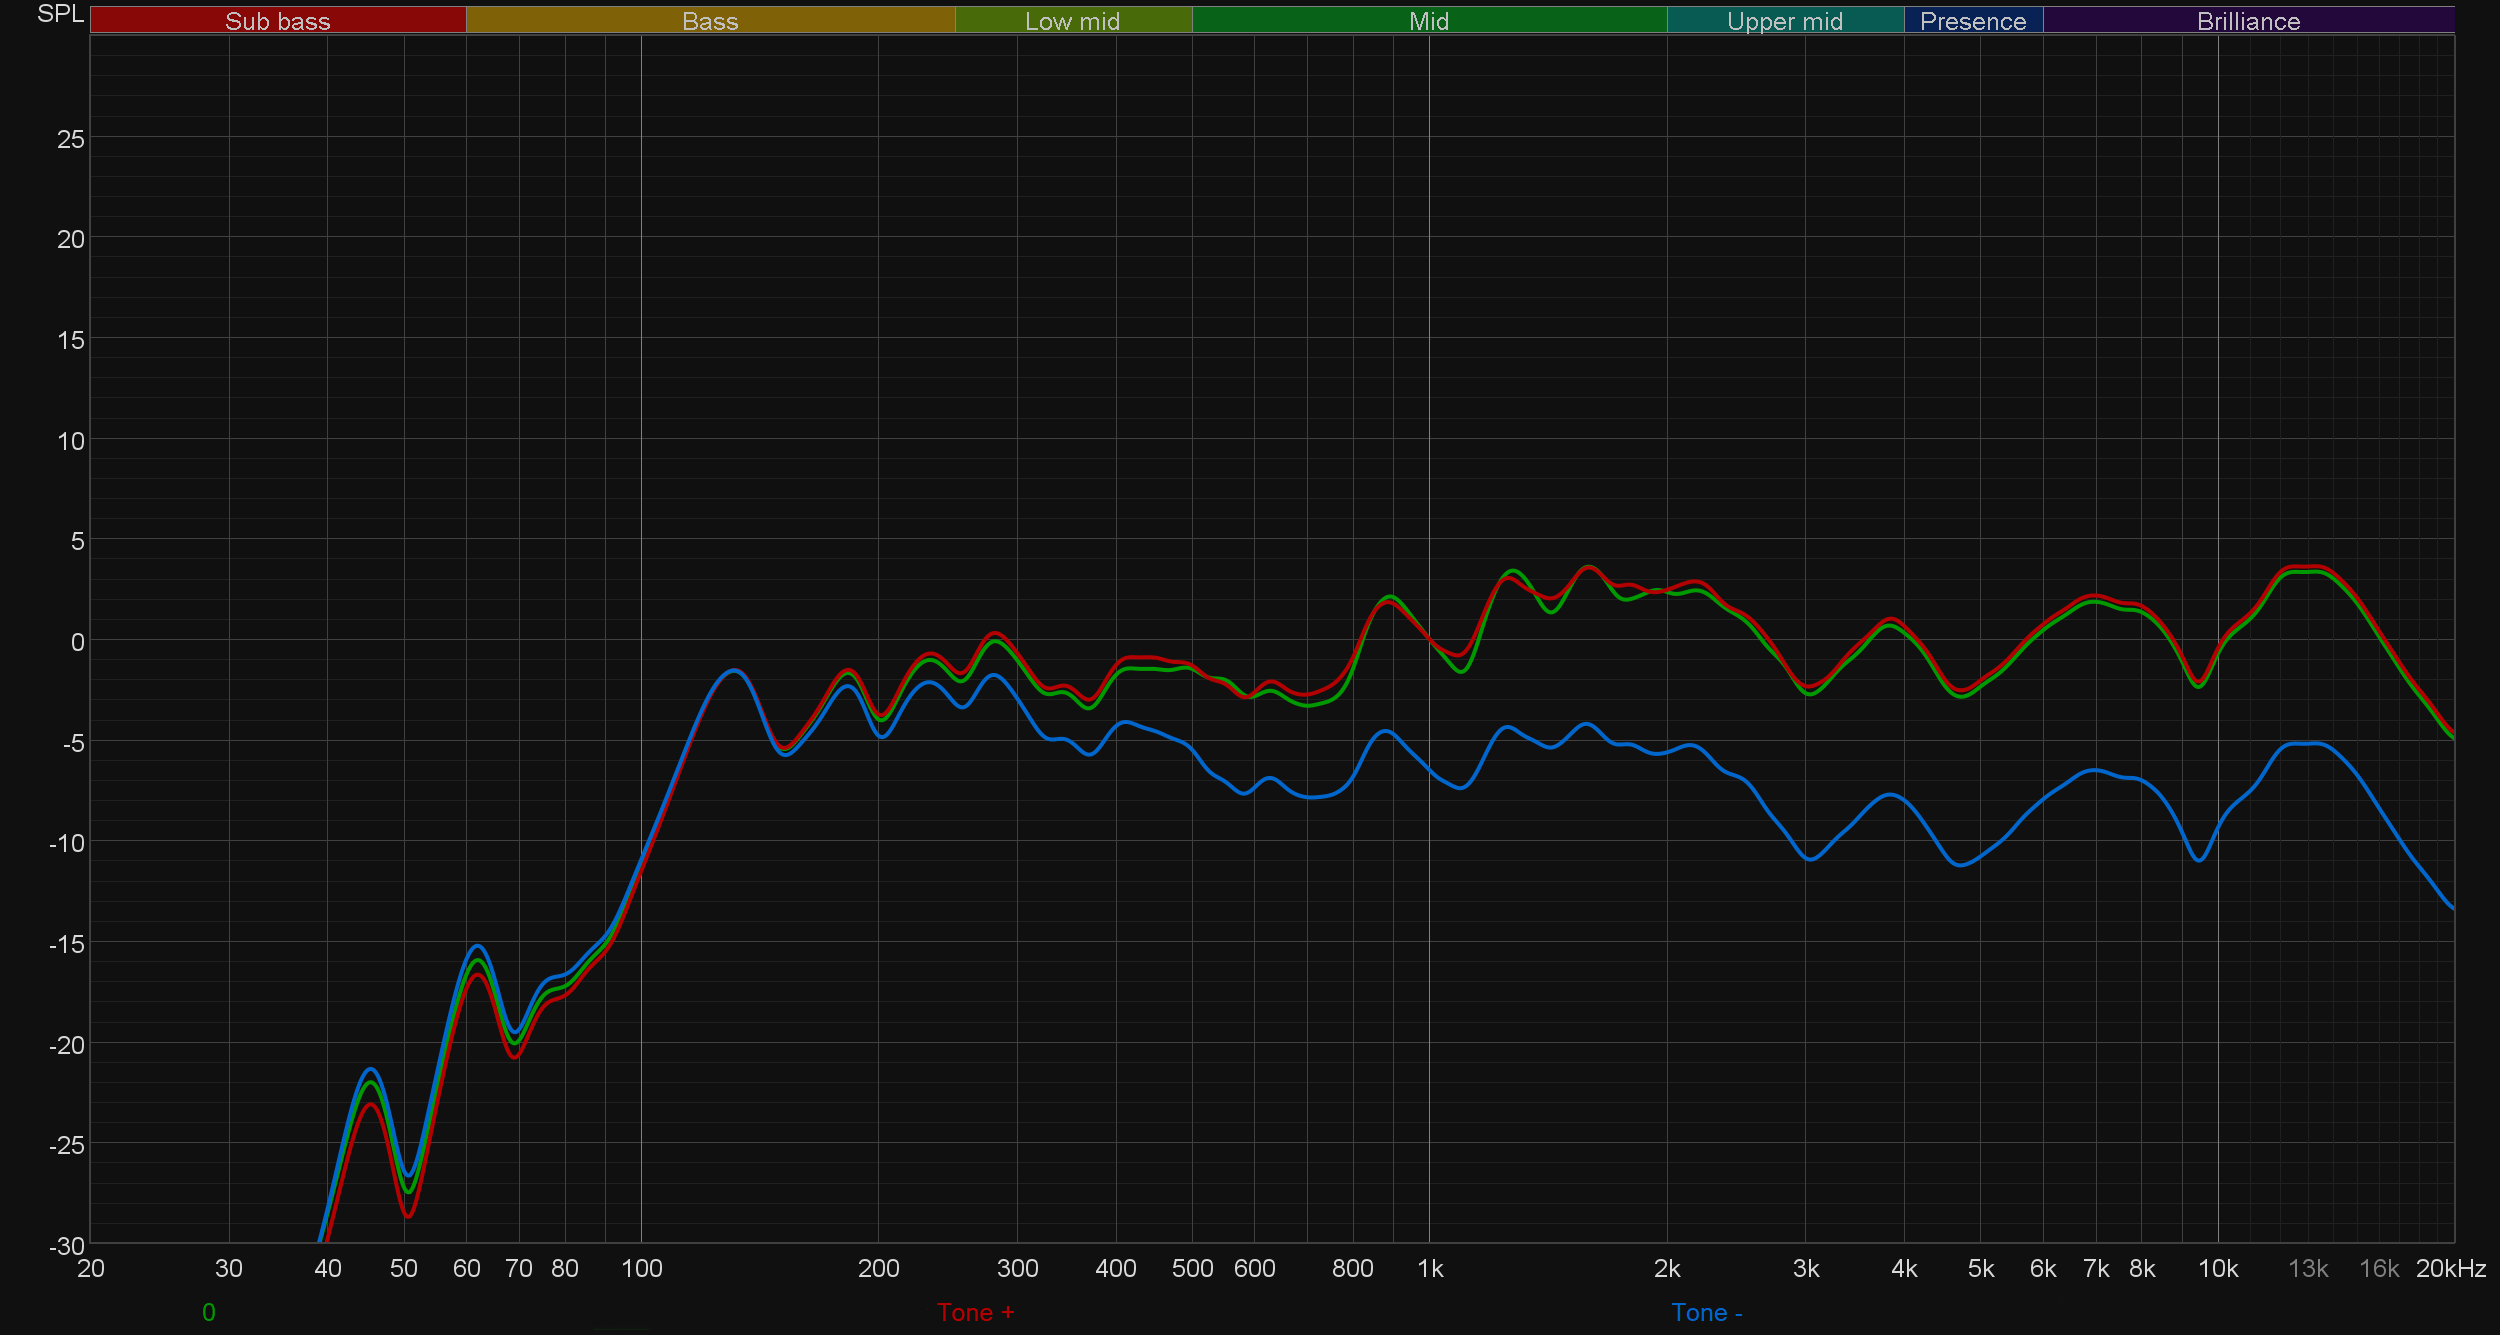2500x1335 pixels.
Task: Click the -30 dB level axis label
Action: coord(66,1246)
